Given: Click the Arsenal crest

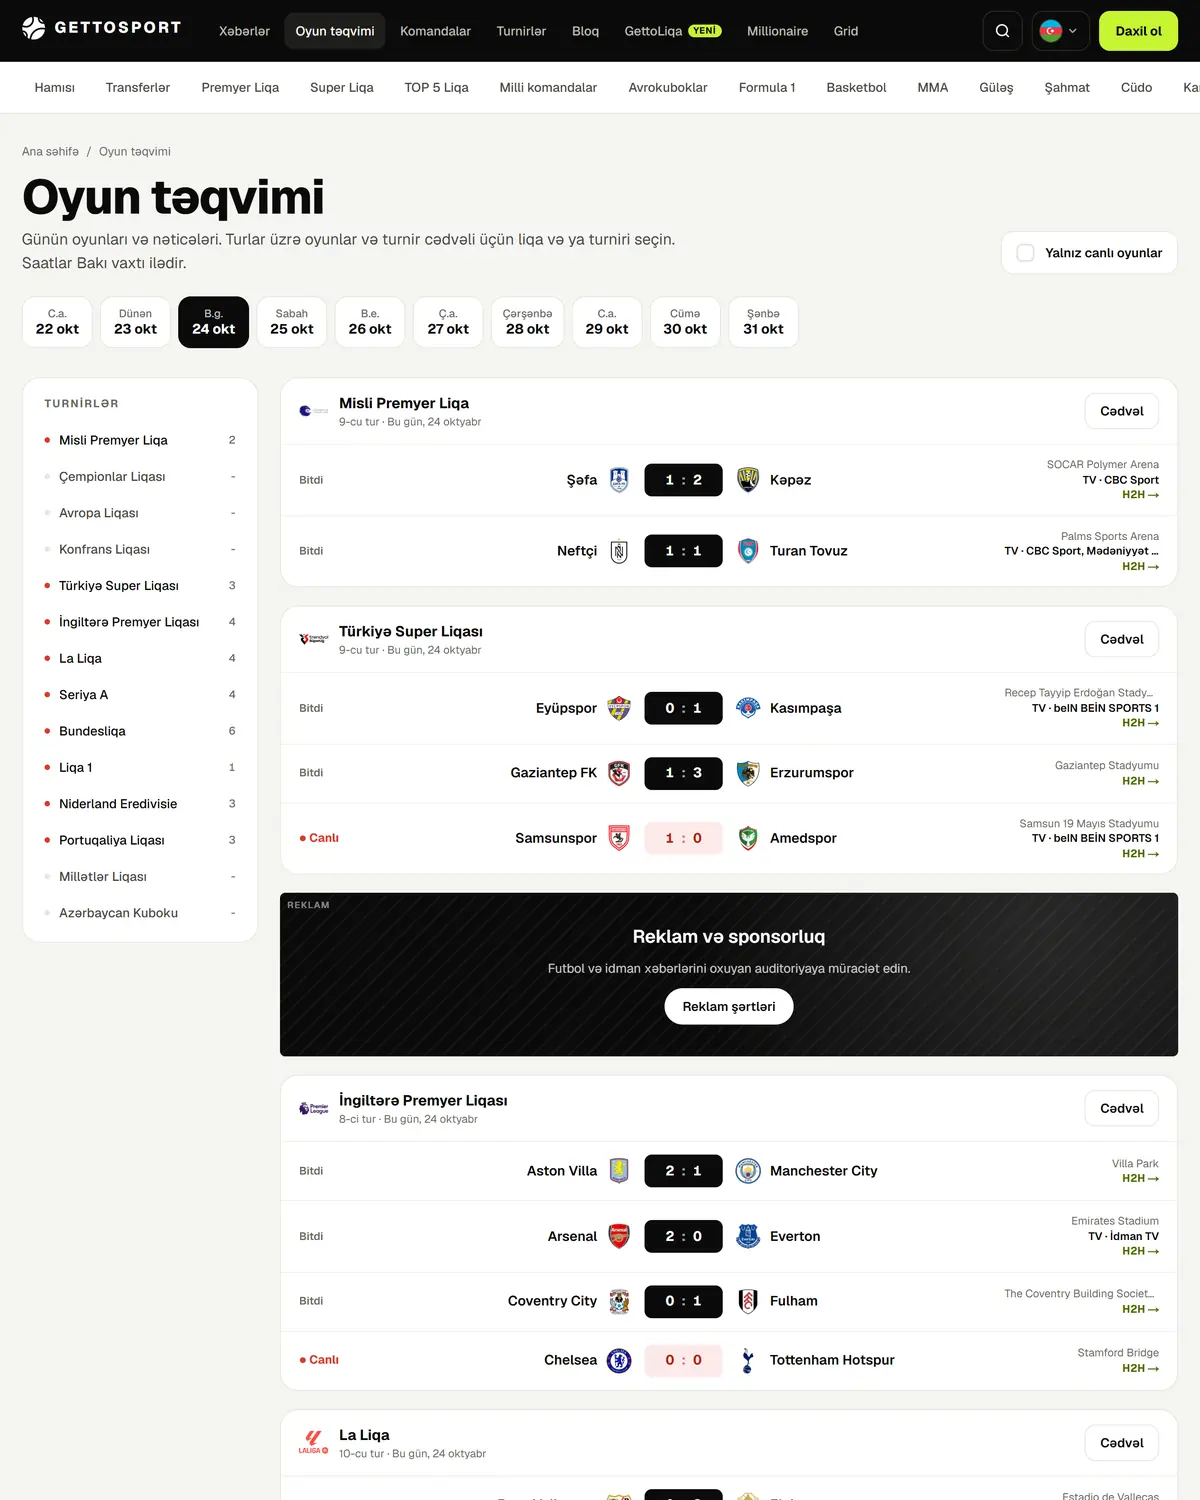Looking at the screenshot, I should tap(619, 1236).
